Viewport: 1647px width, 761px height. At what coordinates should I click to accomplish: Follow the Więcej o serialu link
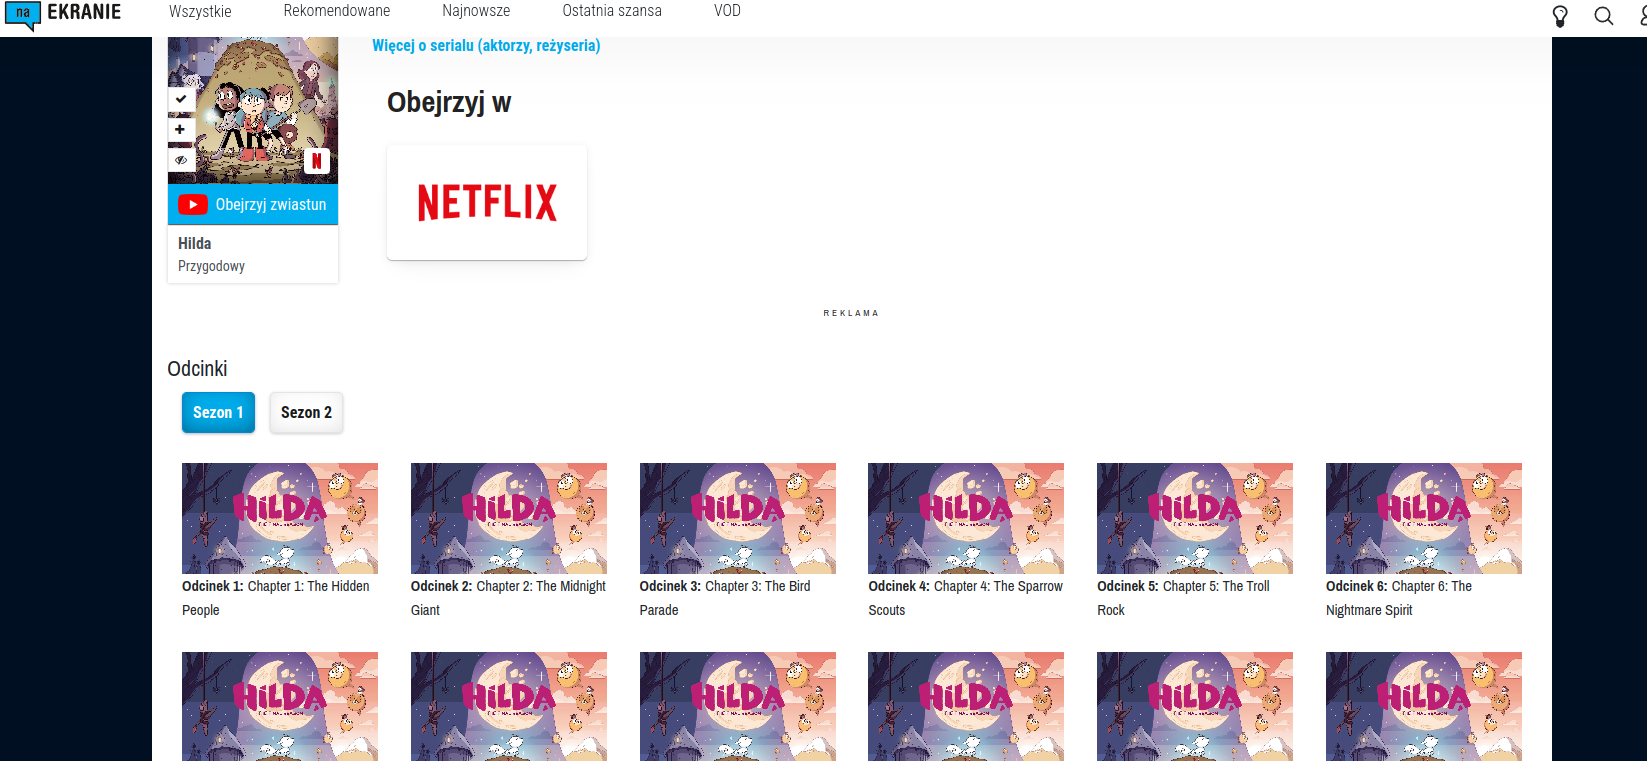tap(486, 46)
